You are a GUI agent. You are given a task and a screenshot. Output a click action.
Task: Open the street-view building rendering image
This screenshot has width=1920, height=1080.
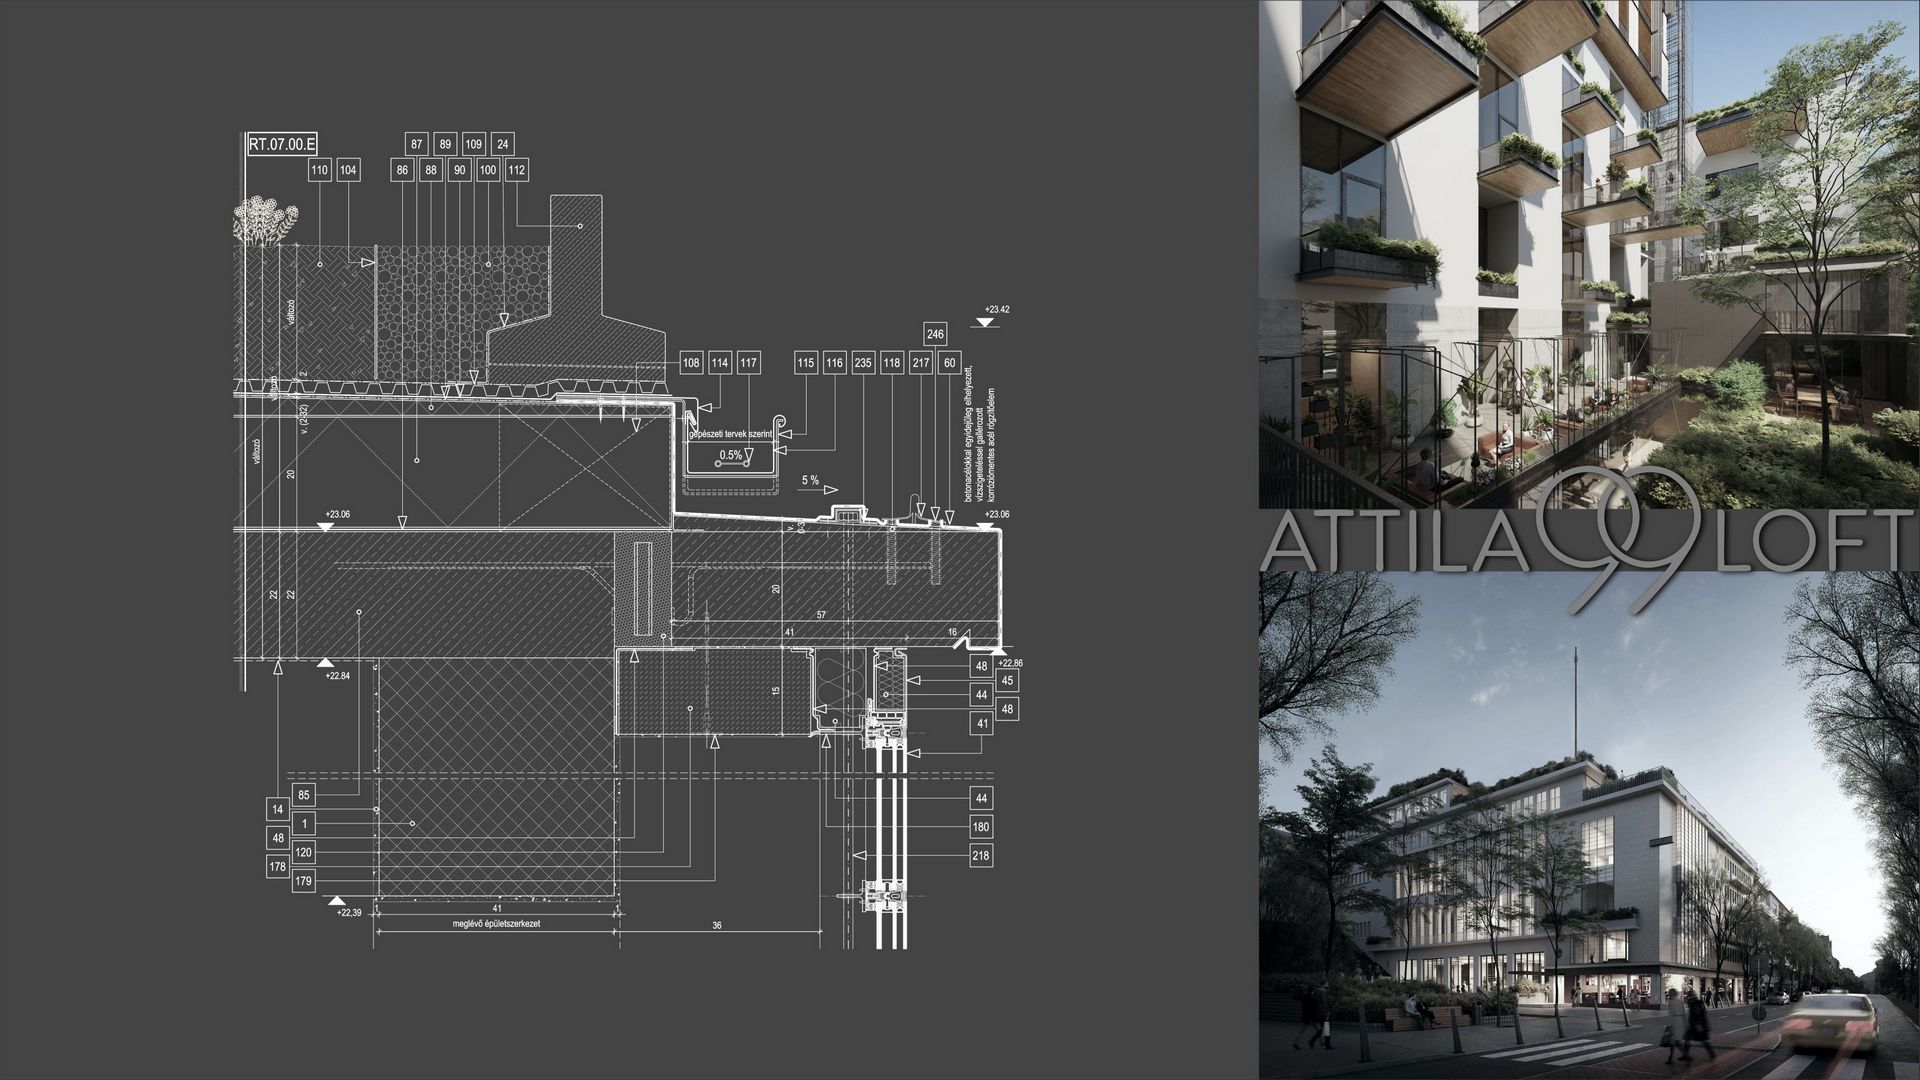coord(1589,826)
